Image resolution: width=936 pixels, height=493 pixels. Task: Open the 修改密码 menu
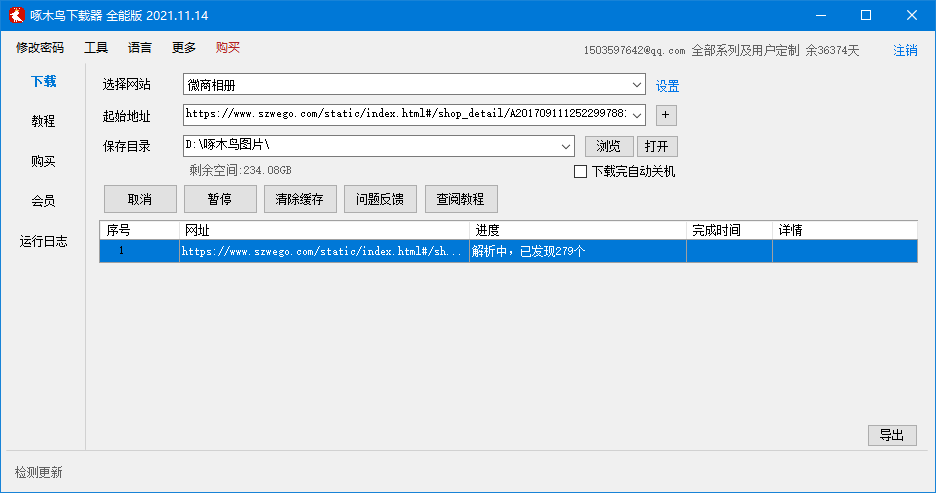(40, 48)
